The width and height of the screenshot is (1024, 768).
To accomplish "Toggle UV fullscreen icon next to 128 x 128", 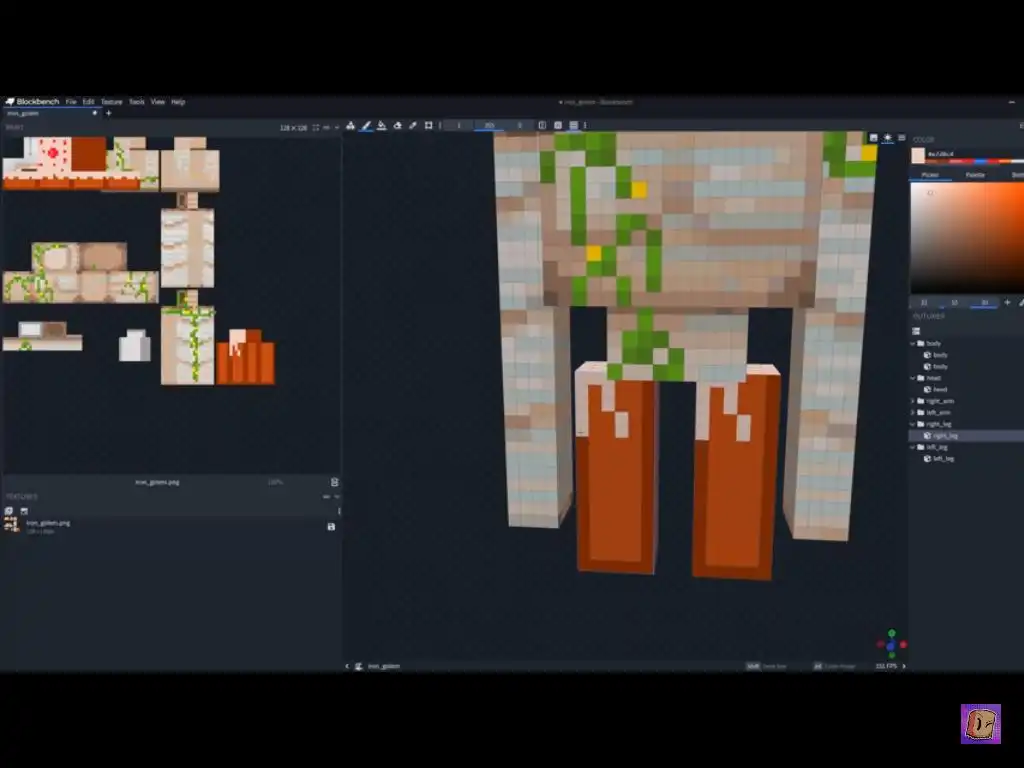I will click(x=316, y=127).
